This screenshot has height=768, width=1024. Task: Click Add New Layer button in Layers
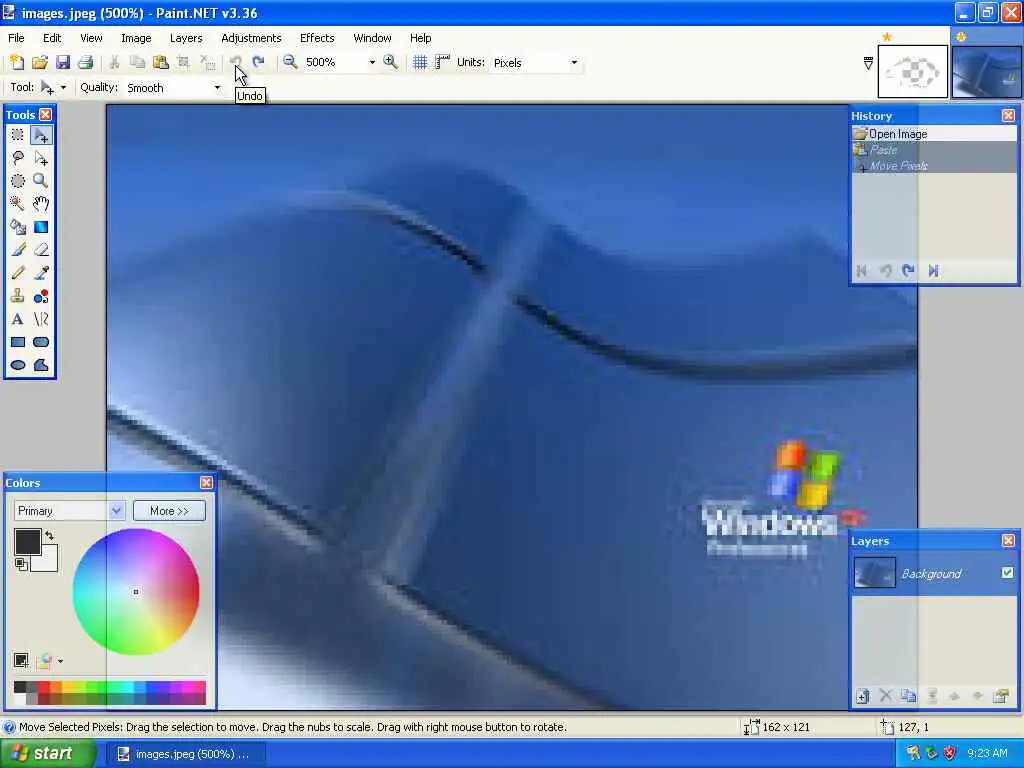pyautogui.click(x=863, y=696)
